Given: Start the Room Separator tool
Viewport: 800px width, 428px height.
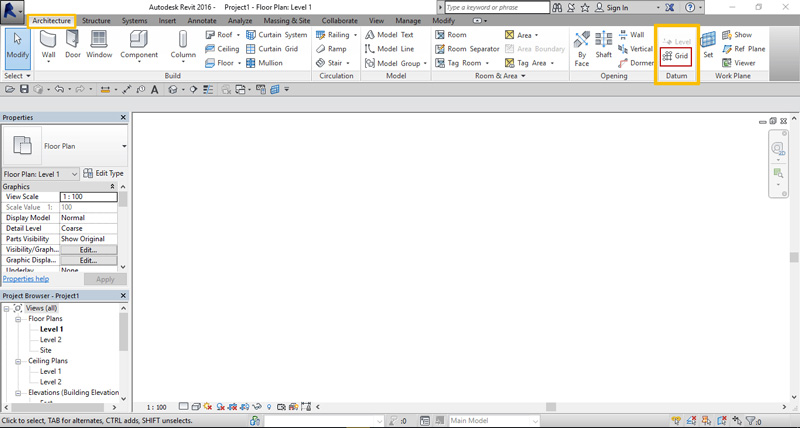Looking at the screenshot, I should pos(467,49).
